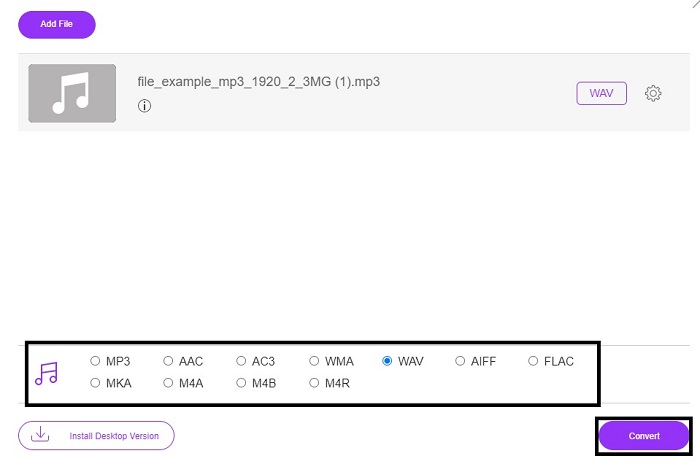Pick the WMA radio button

[314, 361]
